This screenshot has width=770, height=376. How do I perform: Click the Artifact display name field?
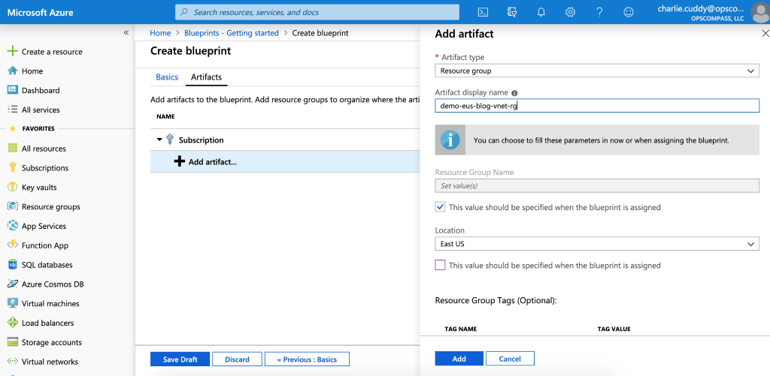(597, 106)
